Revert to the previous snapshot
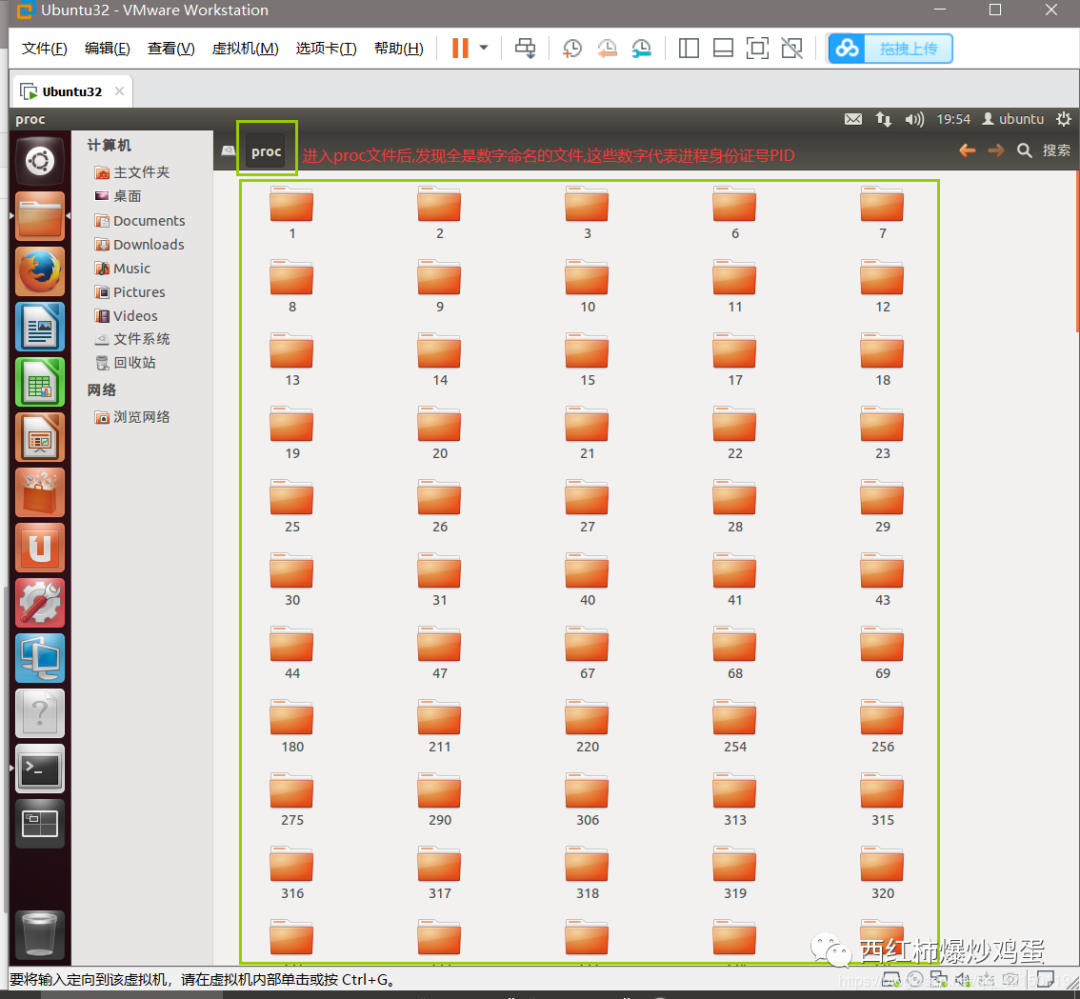 607,48
